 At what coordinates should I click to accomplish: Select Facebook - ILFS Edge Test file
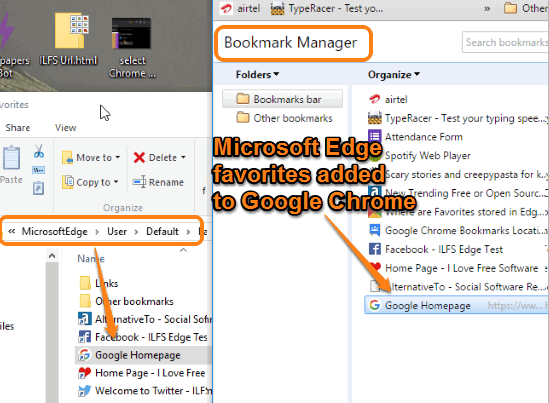click(x=143, y=337)
